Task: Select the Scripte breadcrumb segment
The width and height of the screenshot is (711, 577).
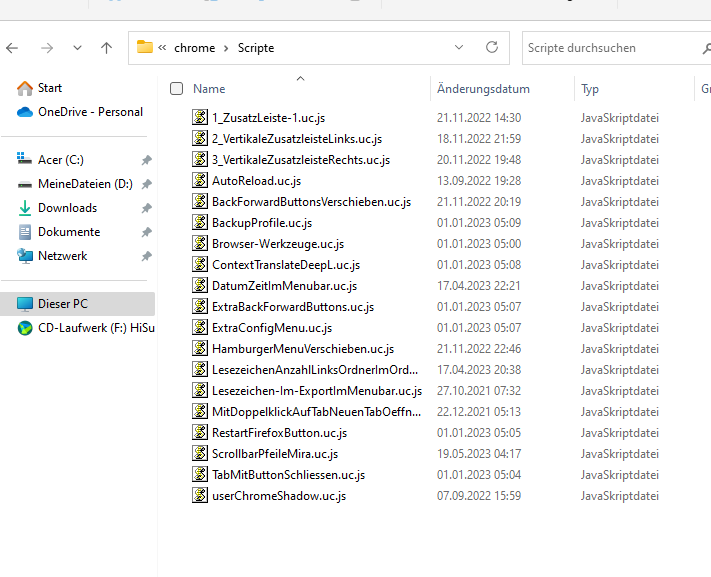Action: [256, 48]
